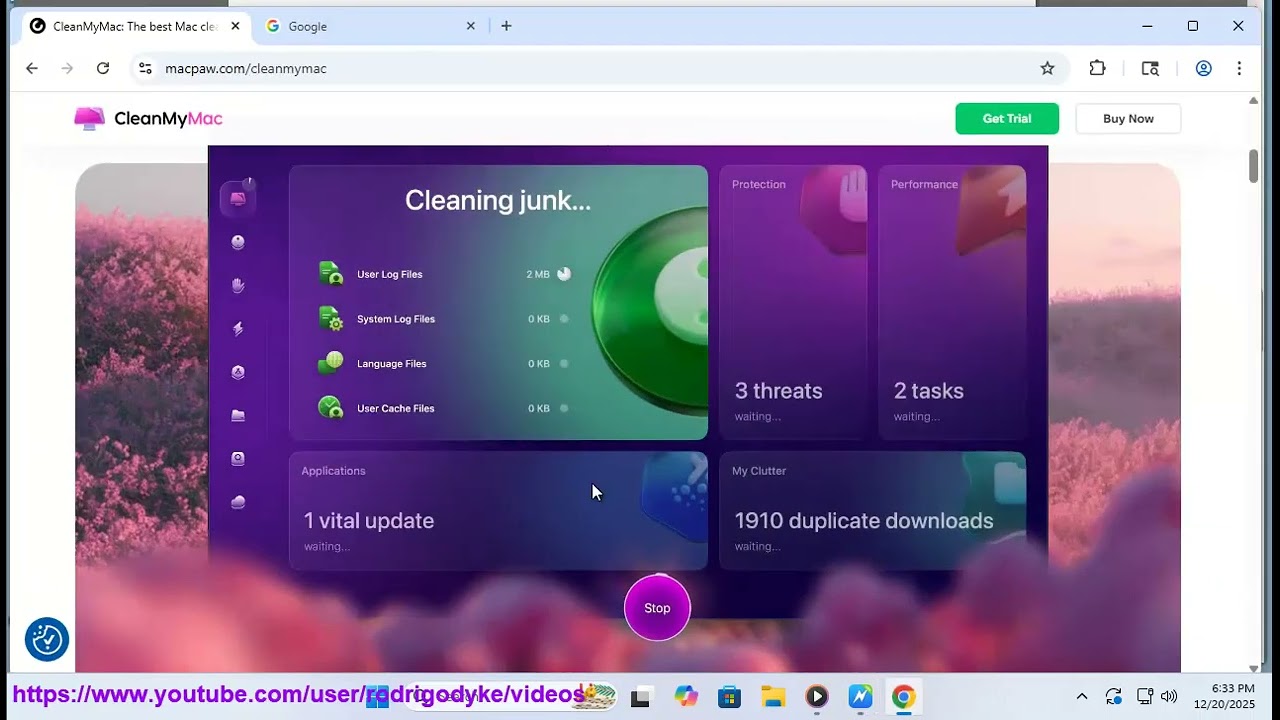Screen dimensions: 1280x720
Task: Select the CleanMyMac browser tab
Action: (x=135, y=26)
